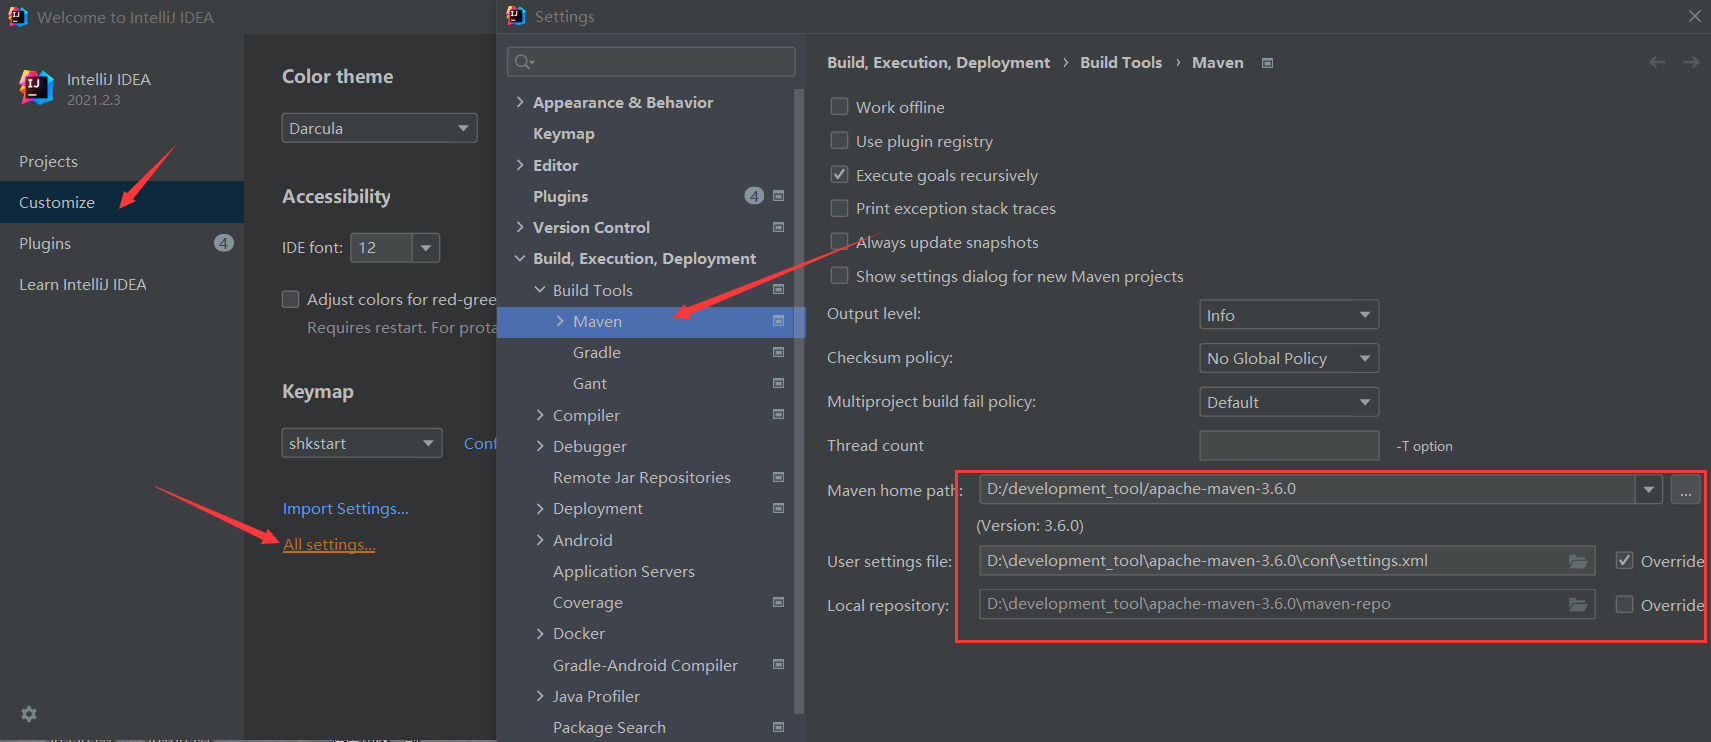The width and height of the screenshot is (1711, 742).
Task: Click the Settings search field
Action: click(651, 62)
